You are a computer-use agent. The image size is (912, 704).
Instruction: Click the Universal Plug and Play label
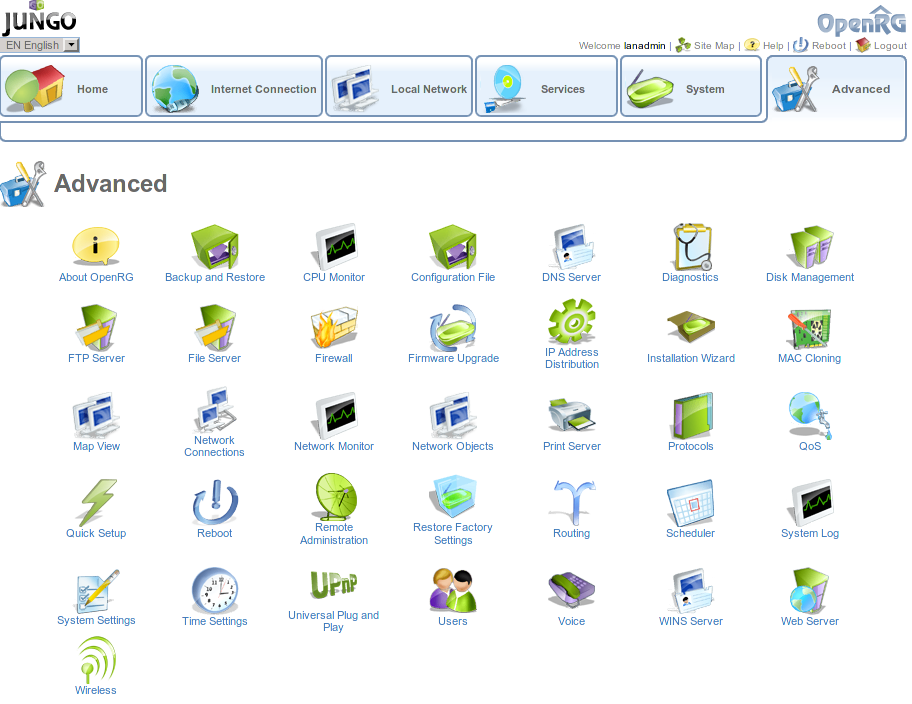(x=334, y=621)
